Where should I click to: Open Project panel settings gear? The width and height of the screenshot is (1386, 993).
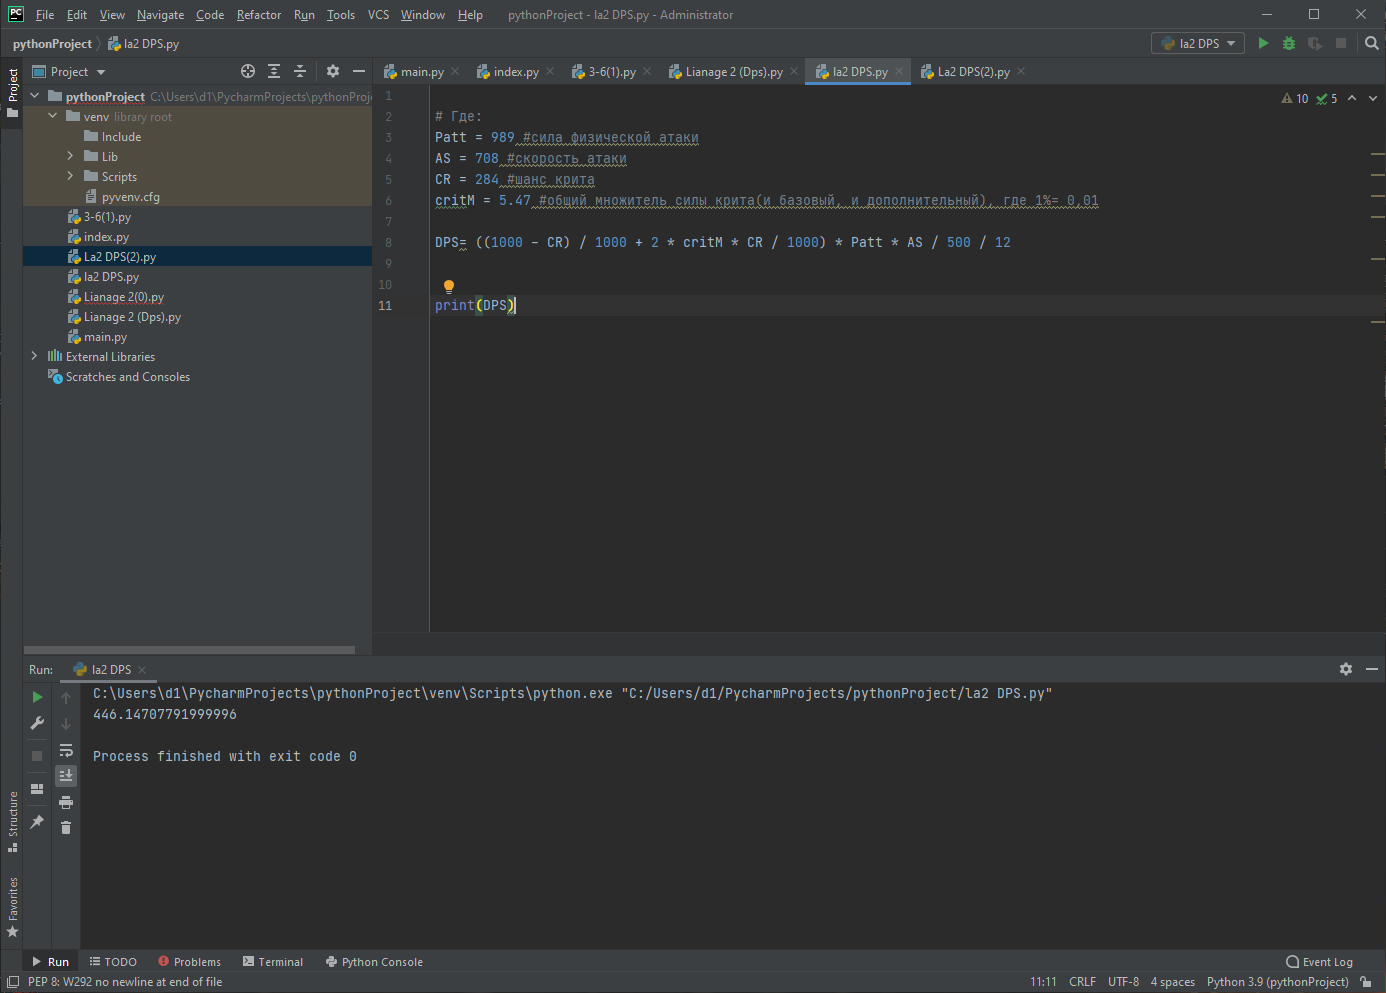point(333,71)
